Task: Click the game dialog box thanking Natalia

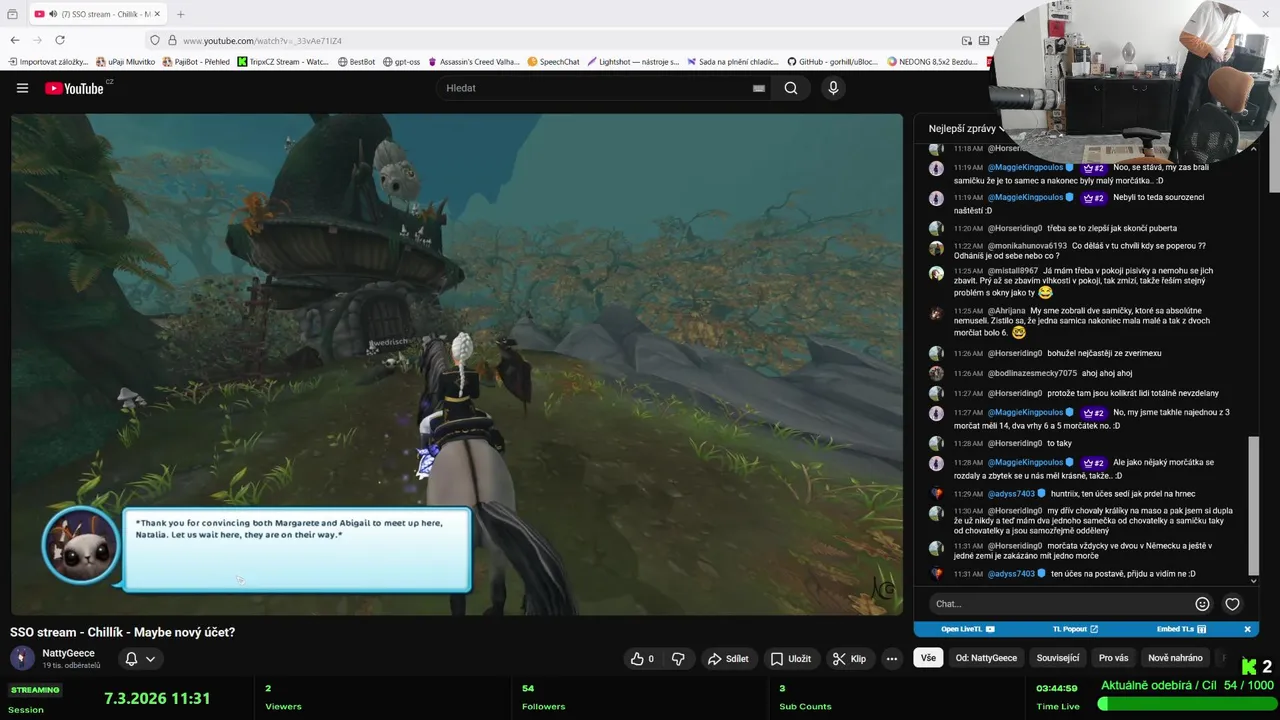Action: coord(296,549)
